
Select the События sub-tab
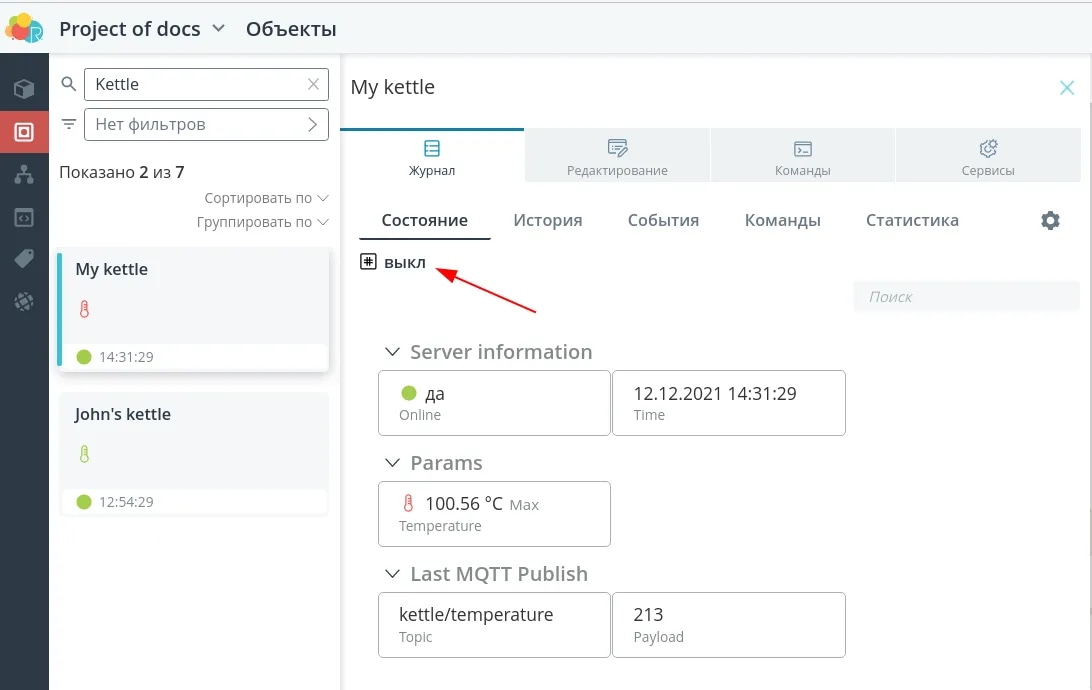click(663, 221)
